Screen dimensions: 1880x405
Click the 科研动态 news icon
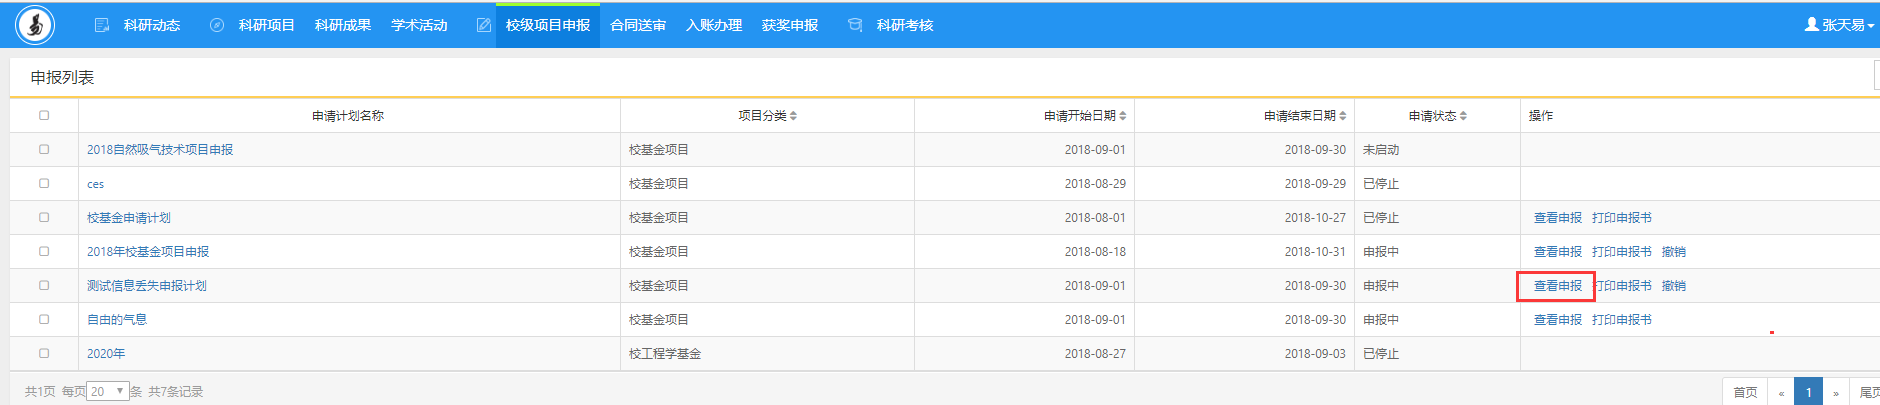point(102,25)
